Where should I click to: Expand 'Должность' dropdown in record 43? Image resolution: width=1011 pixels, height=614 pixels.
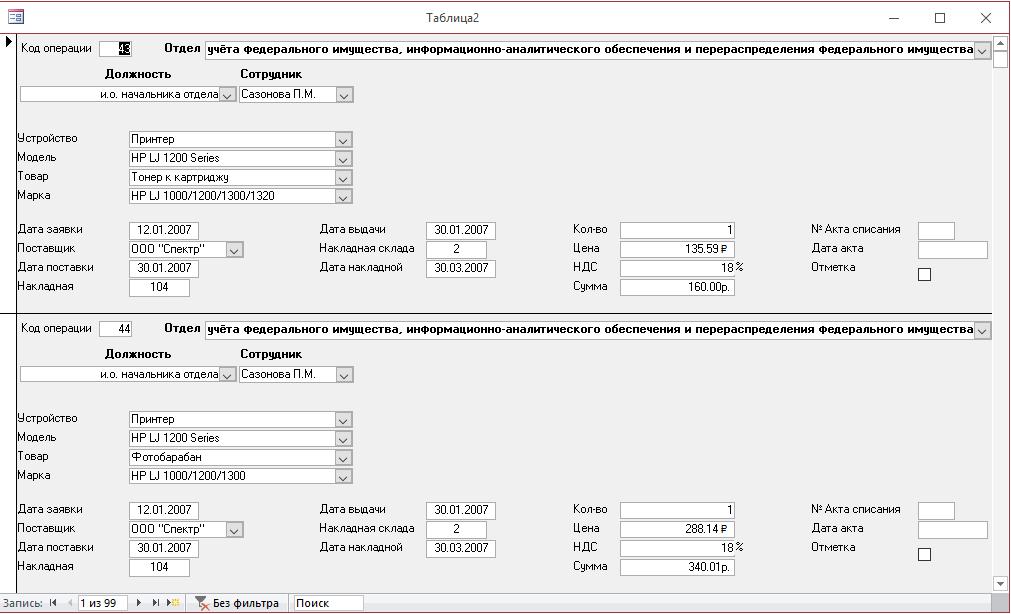[227, 95]
